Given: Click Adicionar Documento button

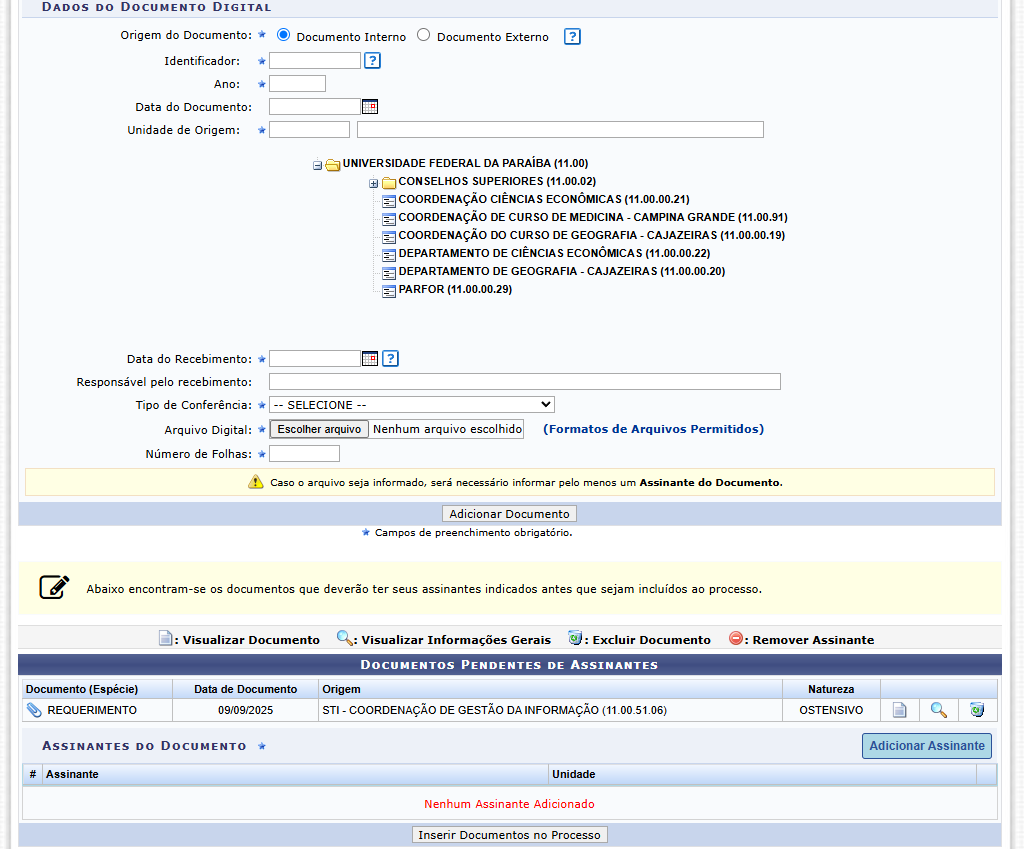Looking at the screenshot, I should point(509,514).
